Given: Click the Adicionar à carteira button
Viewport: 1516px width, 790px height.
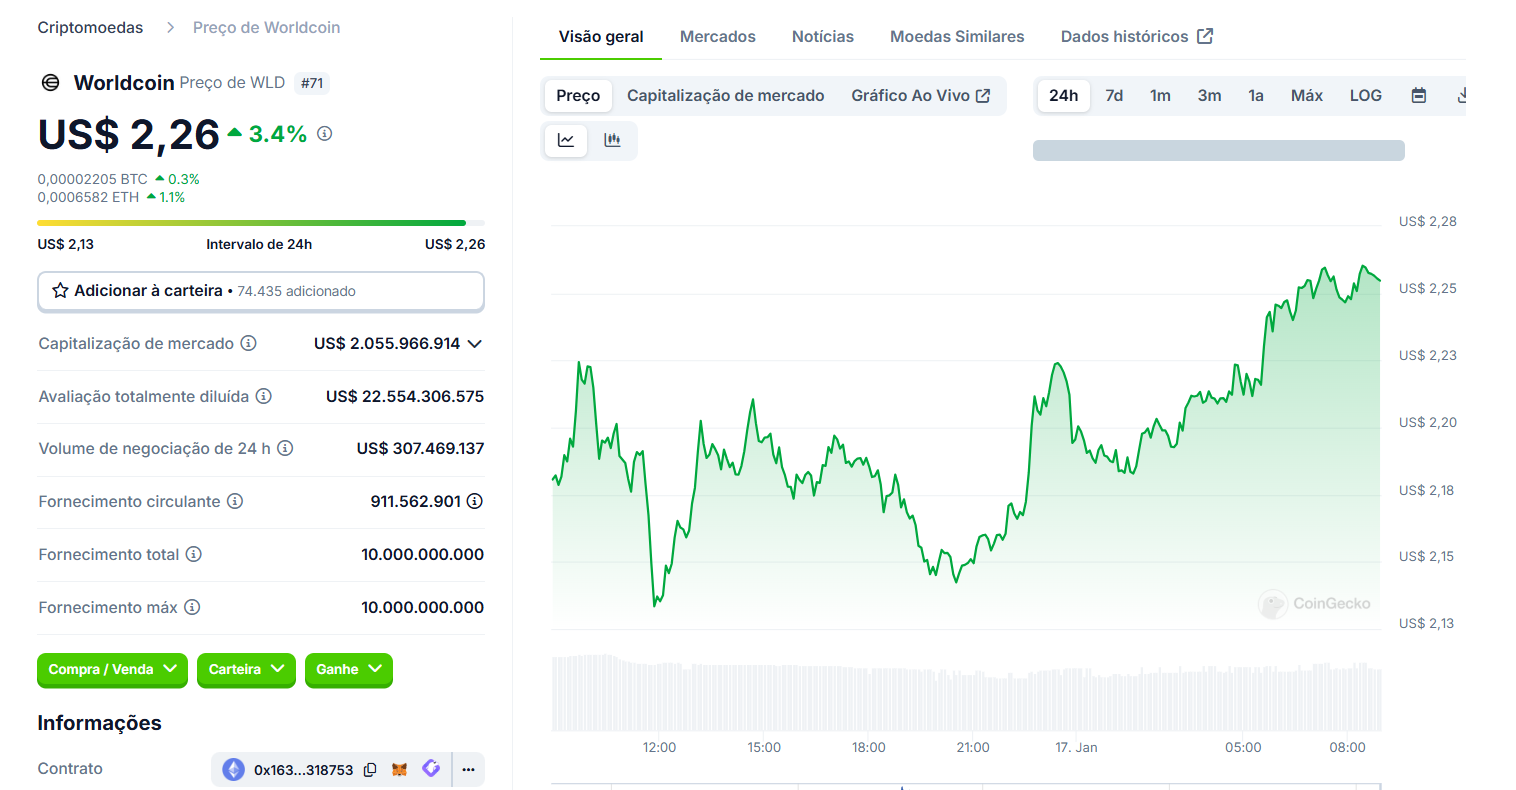Looking at the screenshot, I should [261, 291].
